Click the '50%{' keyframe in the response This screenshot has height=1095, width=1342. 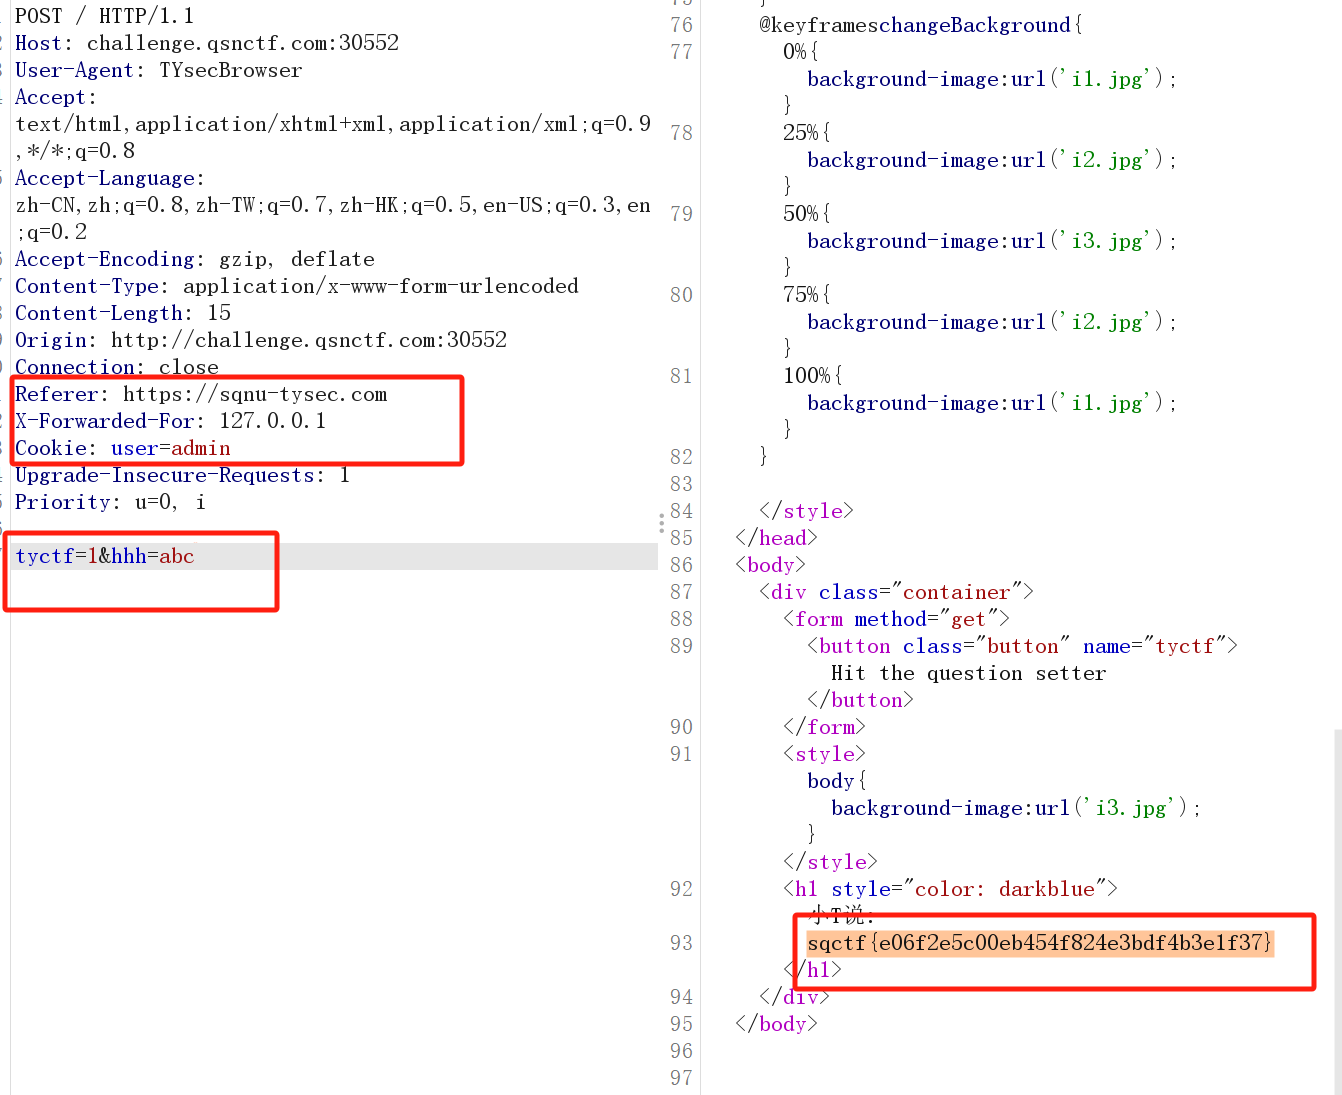807,214
